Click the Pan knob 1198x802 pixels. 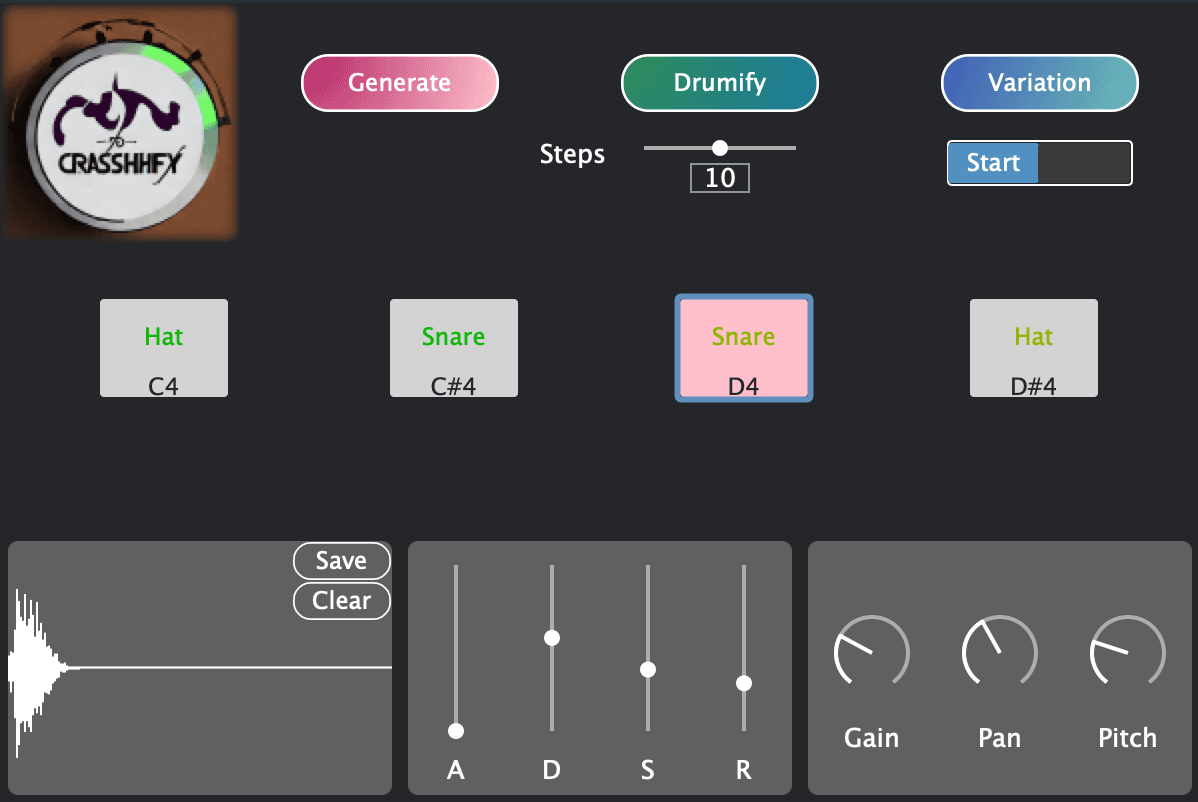[x=999, y=653]
